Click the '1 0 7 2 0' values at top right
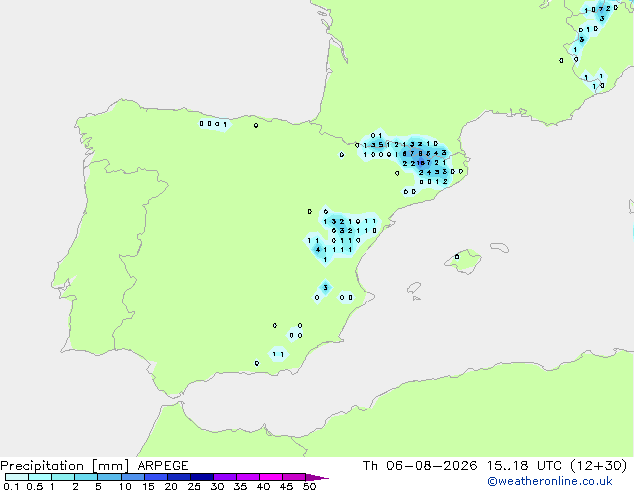The height and width of the screenshot is (490, 634). point(601,9)
